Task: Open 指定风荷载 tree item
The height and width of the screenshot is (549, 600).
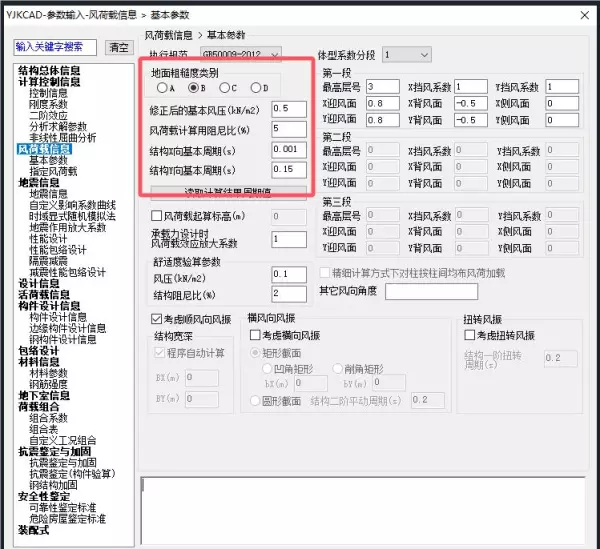Action: click(x=53, y=171)
